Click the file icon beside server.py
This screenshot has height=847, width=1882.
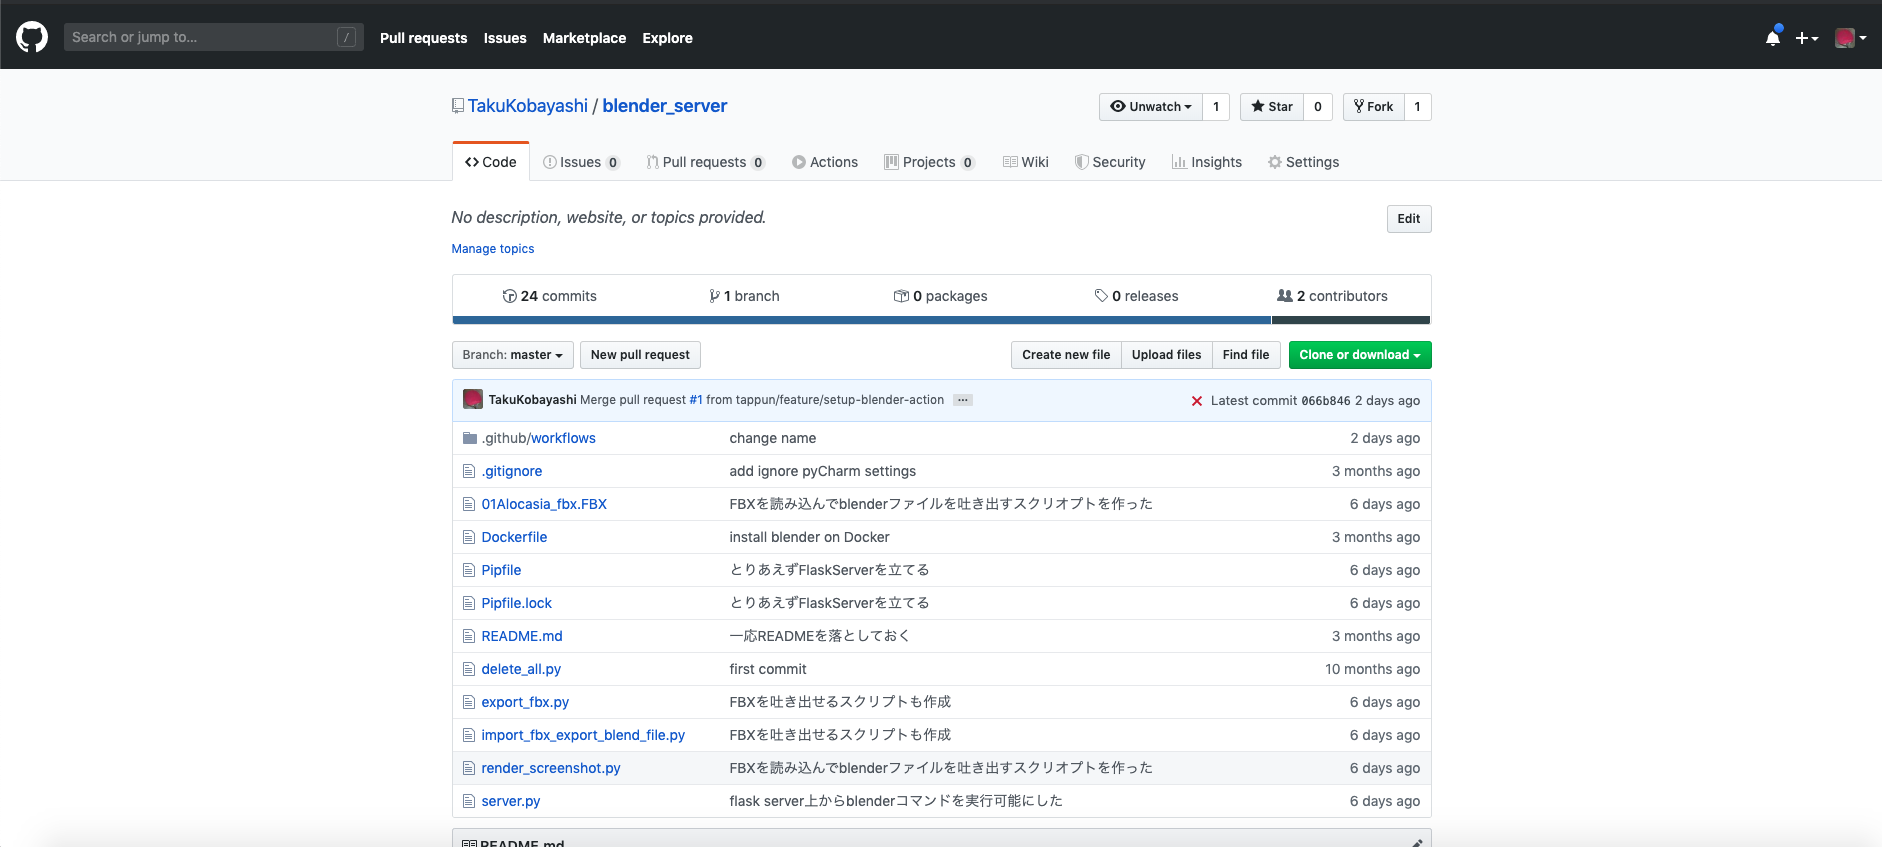point(469,801)
